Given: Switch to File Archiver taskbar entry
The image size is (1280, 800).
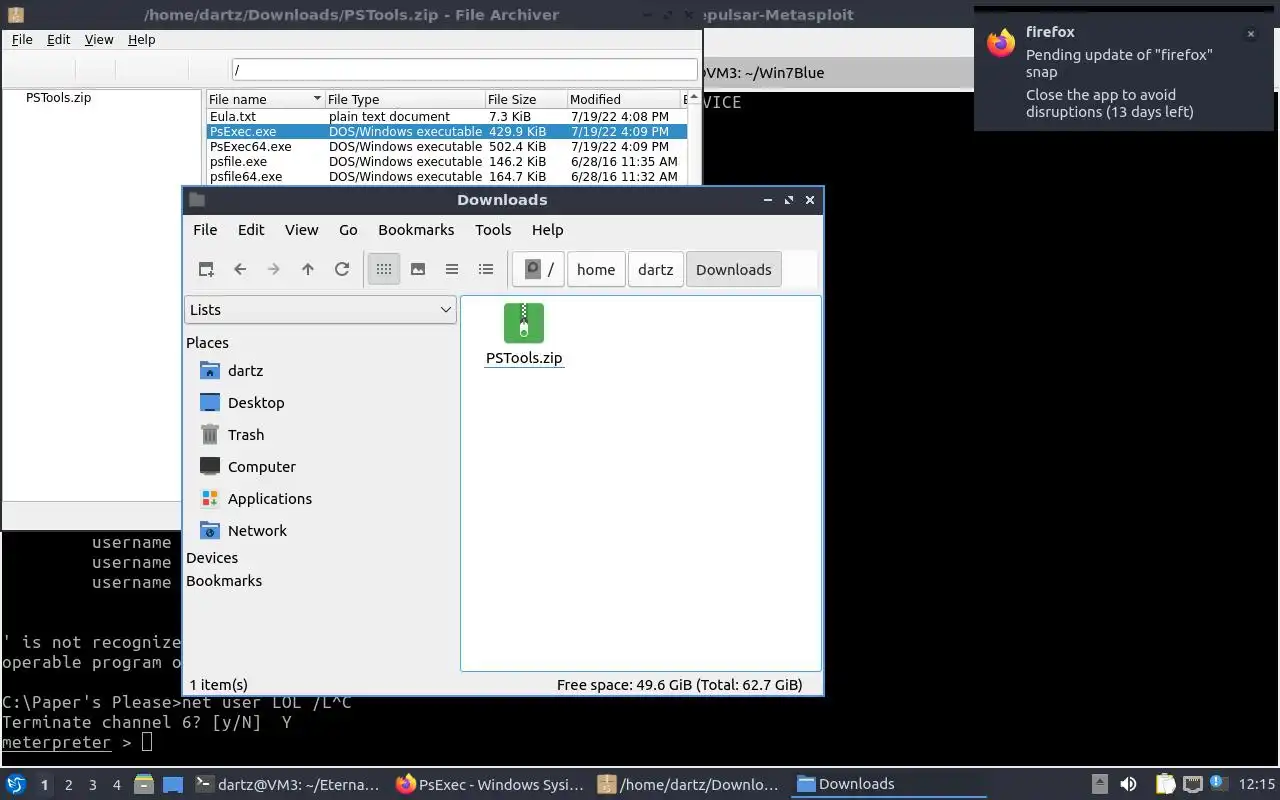Looking at the screenshot, I should click(x=690, y=784).
